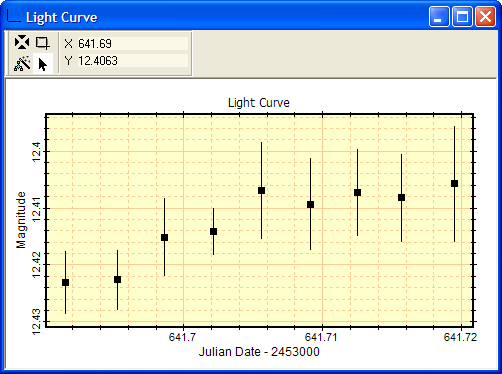Click the data point with the shortest error bar
Screen dimensions: 502x374
tap(214, 231)
